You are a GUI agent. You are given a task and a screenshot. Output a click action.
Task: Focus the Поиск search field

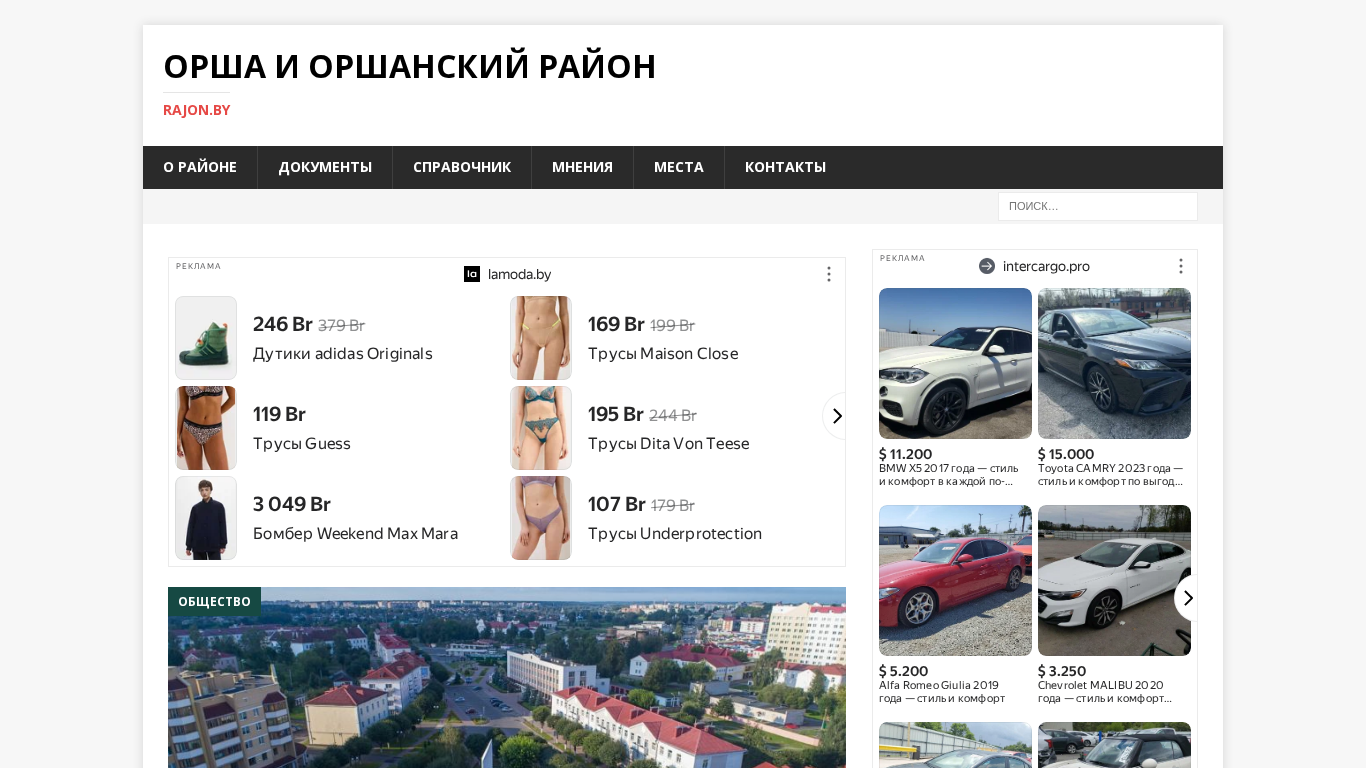click(1098, 206)
